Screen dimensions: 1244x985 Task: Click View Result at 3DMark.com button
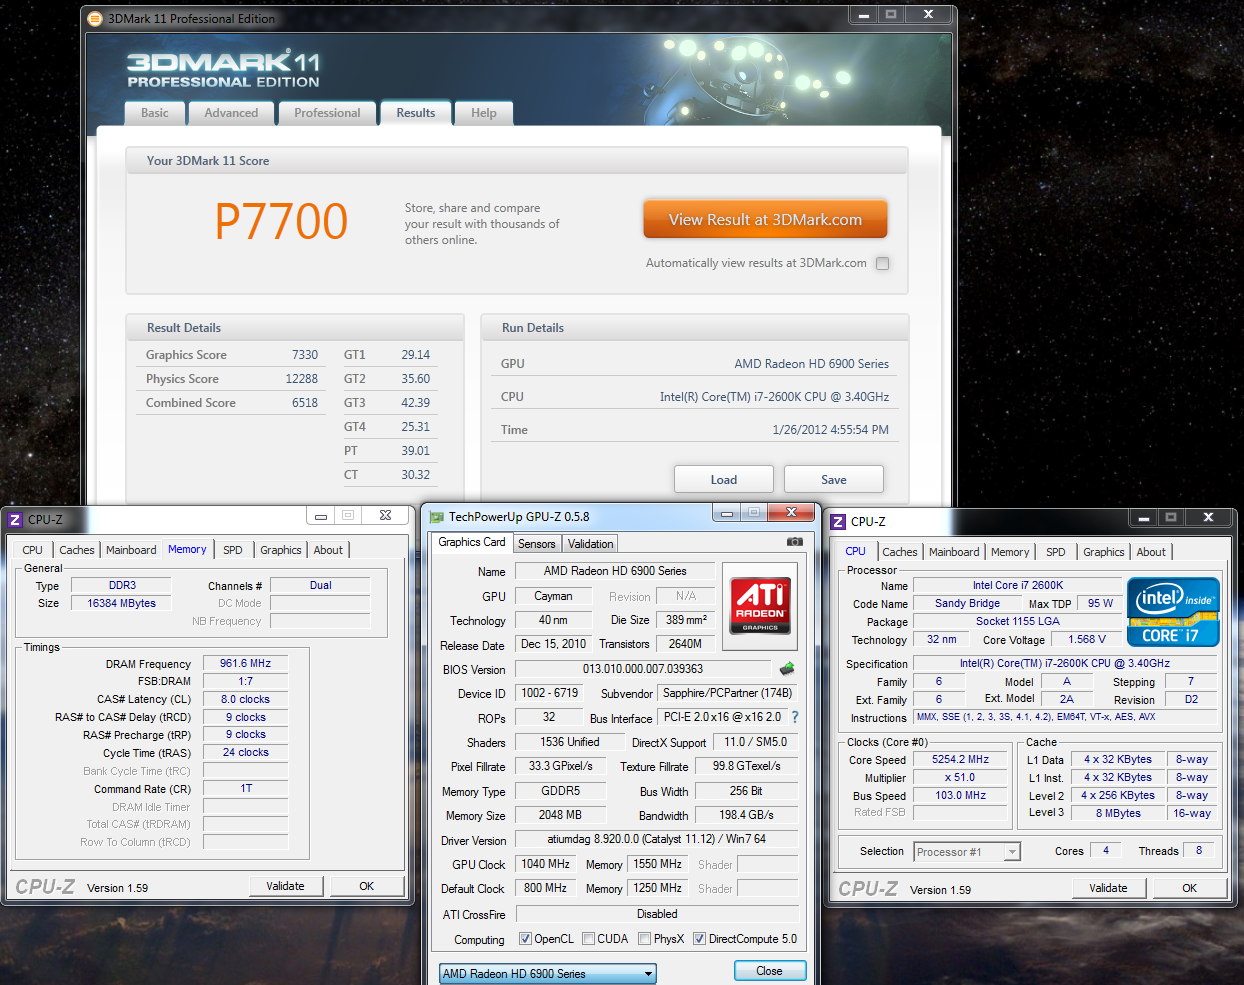pos(765,220)
